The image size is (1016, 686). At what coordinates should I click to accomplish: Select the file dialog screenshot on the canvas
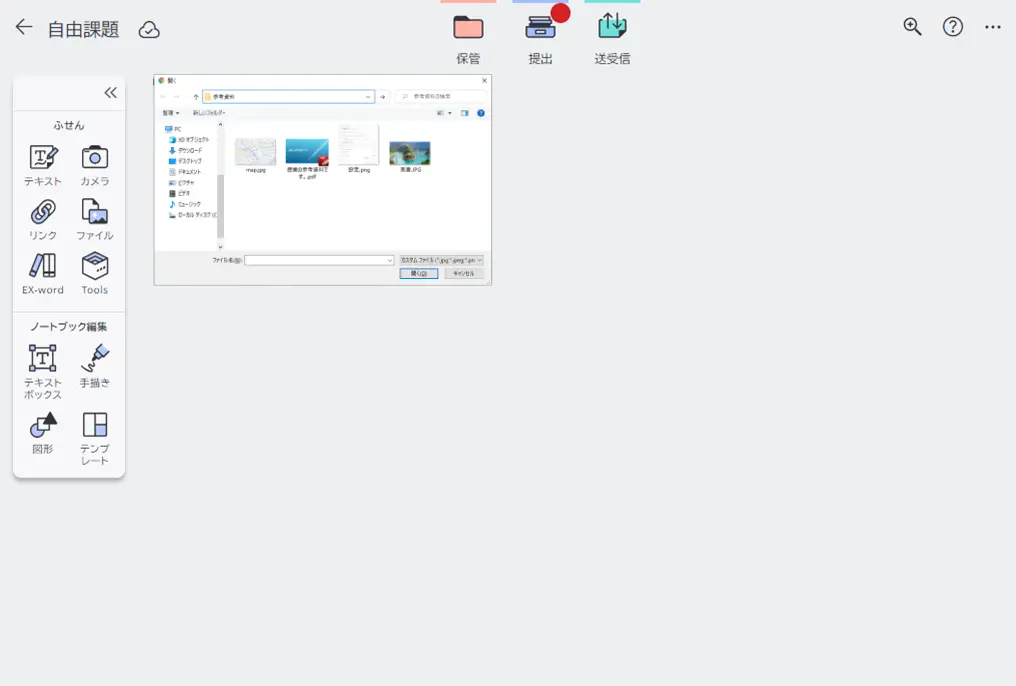[322, 180]
